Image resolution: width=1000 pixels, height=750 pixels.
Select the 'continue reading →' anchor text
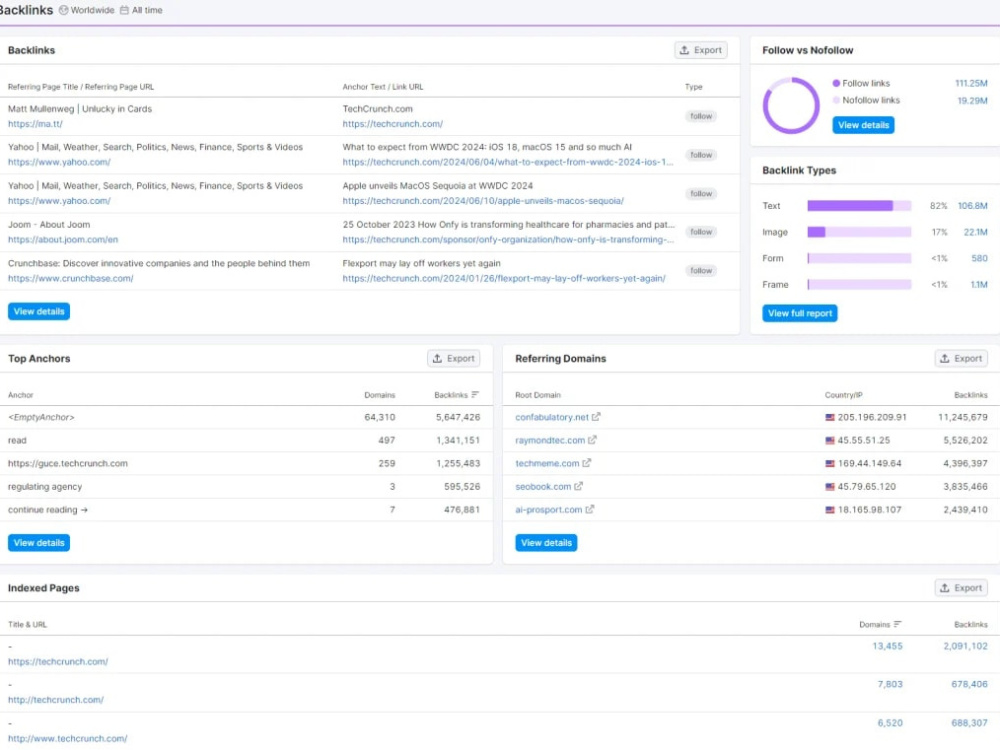[48, 510]
